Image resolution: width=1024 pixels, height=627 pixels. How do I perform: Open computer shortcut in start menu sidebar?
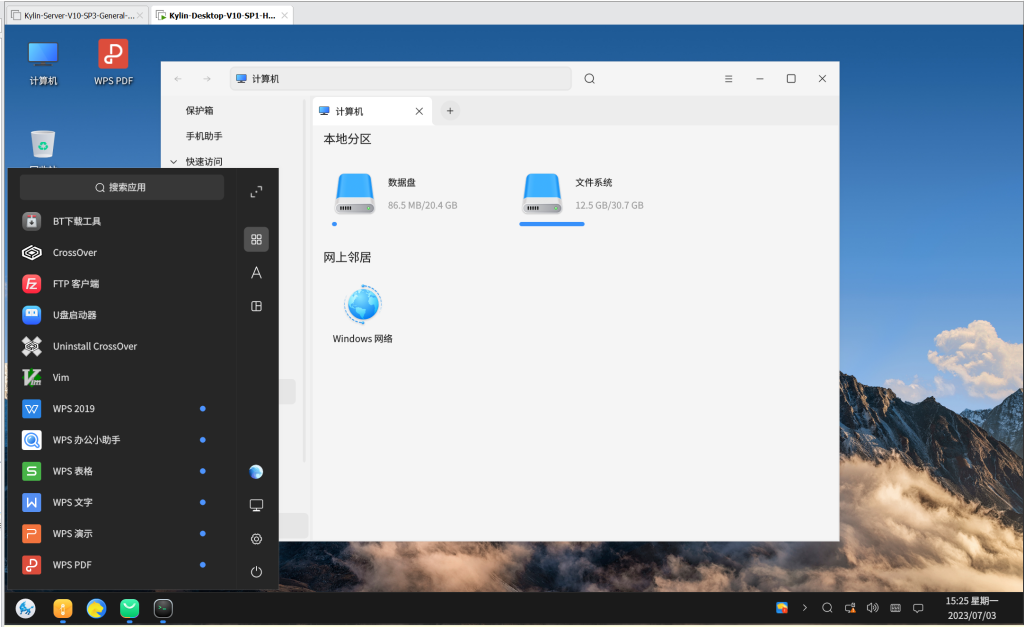pos(256,505)
